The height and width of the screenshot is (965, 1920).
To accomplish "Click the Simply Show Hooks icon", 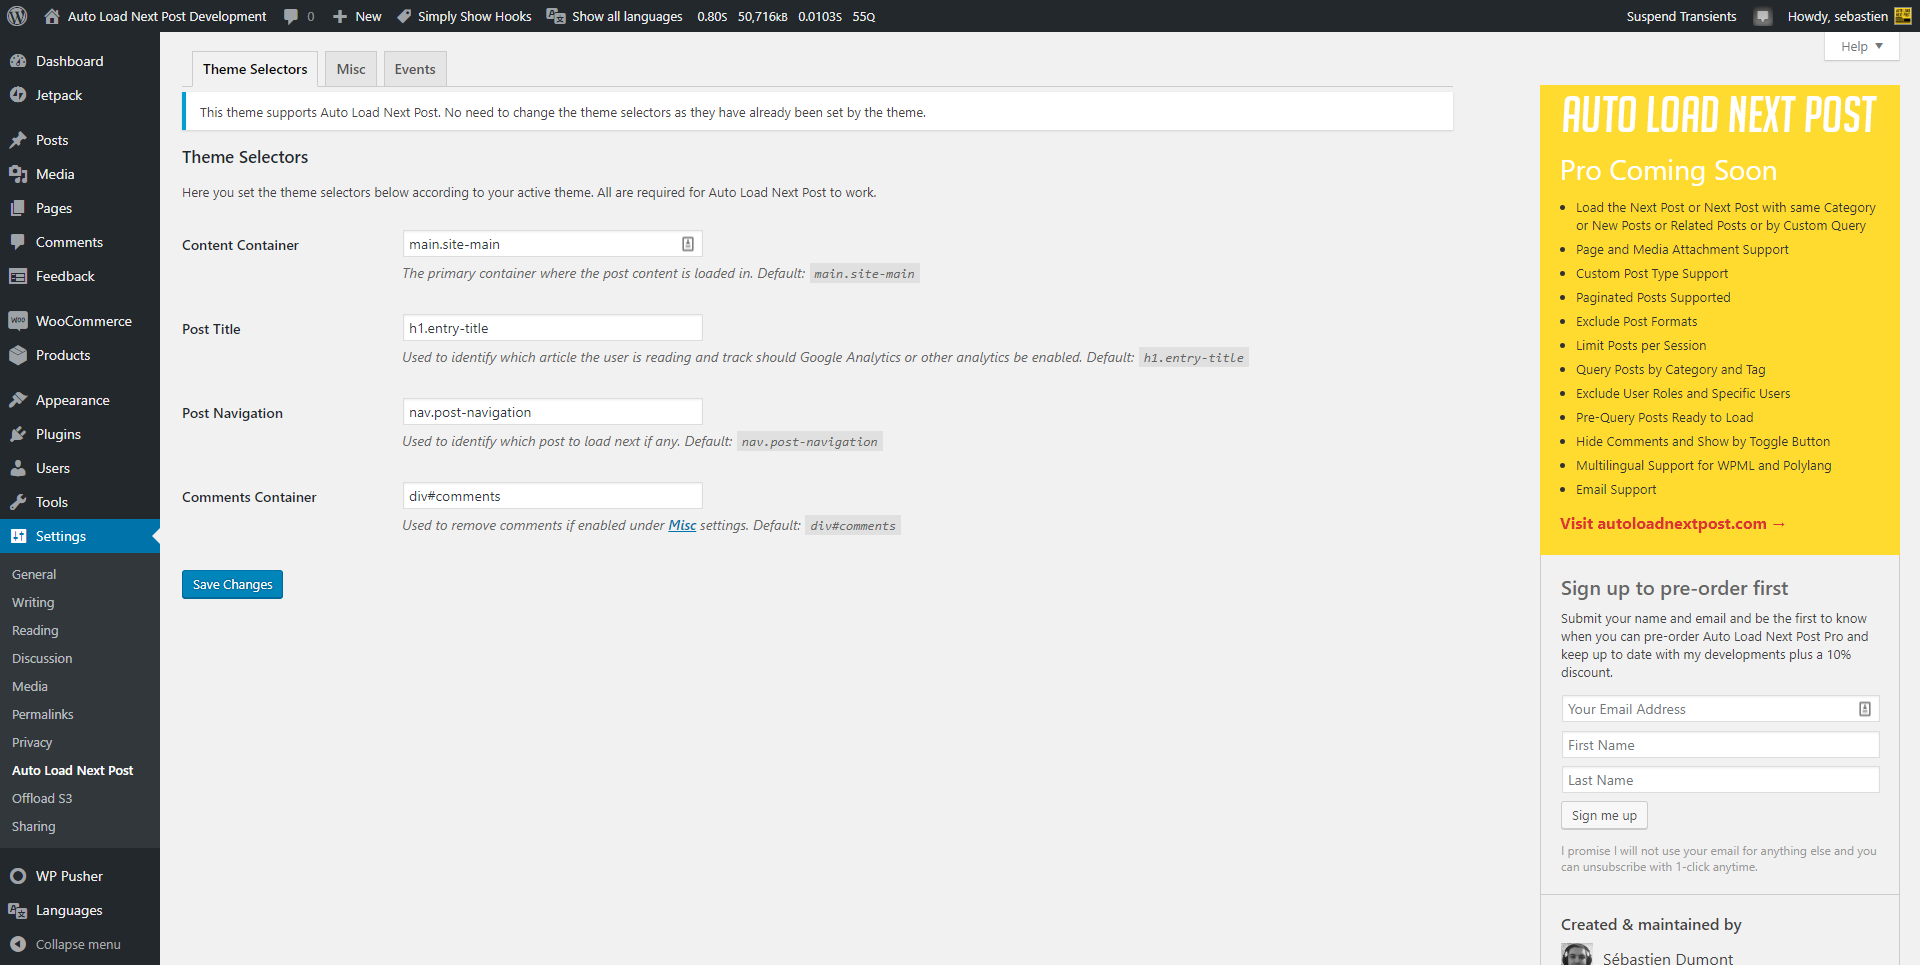I will click(x=404, y=16).
